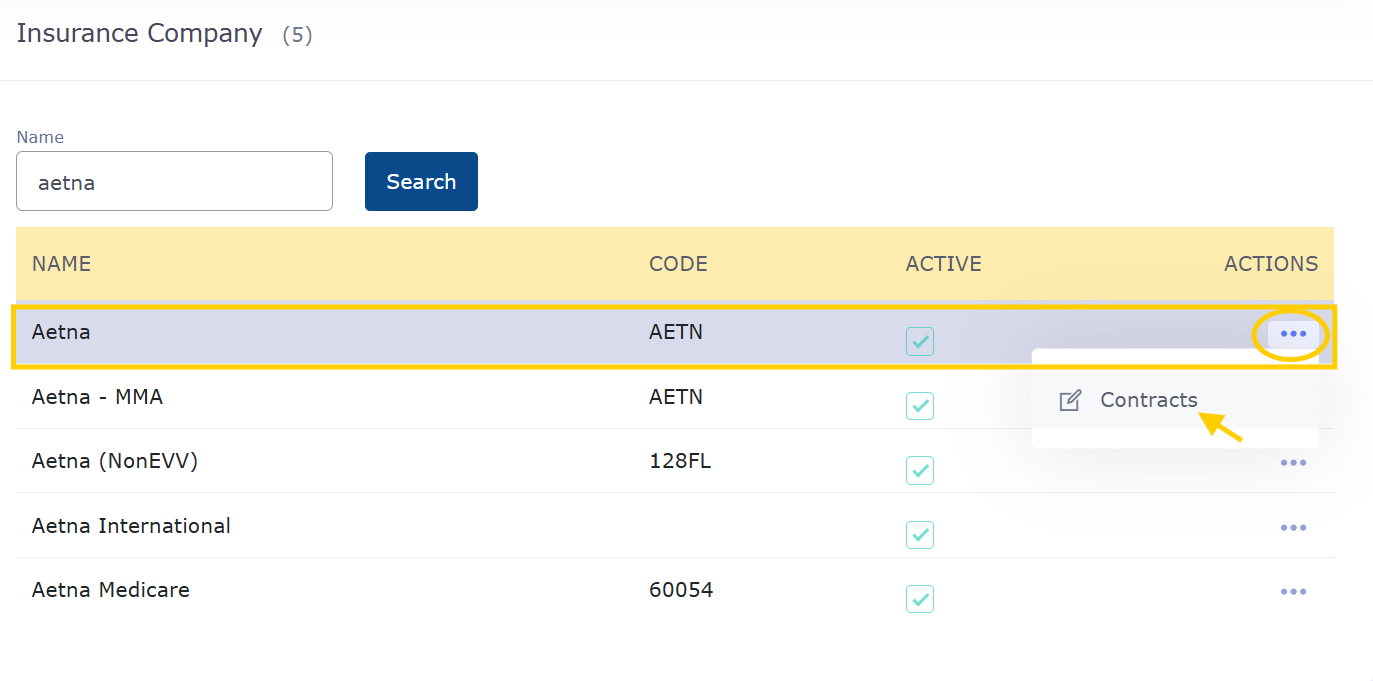Click the CODE column header
Viewport: 1373px width, 681px height.
pos(678,264)
